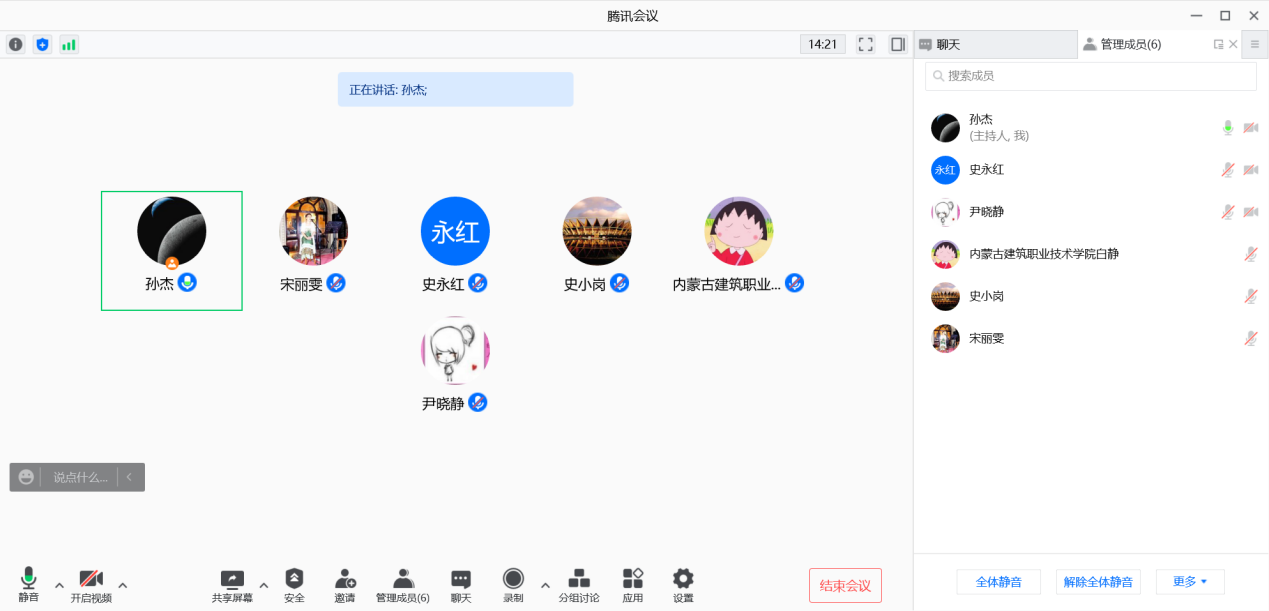Toggle 史永红's microphone in member list
The width and height of the screenshot is (1269, 611).
click(x=1228, y=170)
